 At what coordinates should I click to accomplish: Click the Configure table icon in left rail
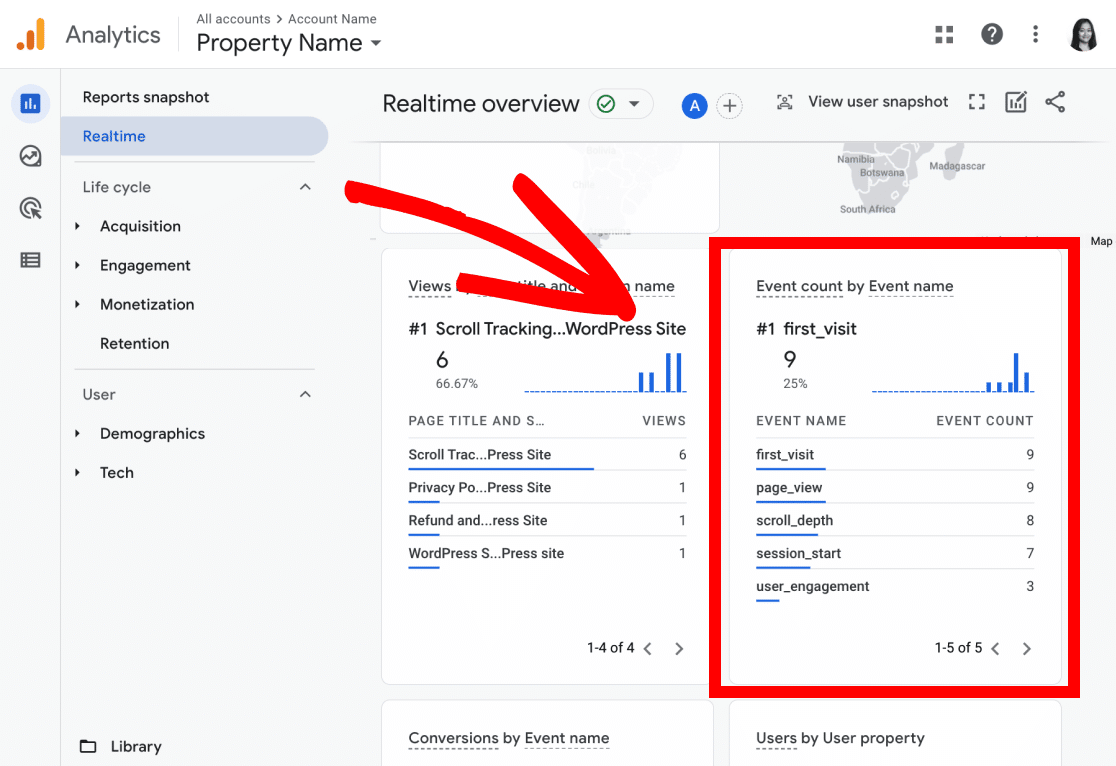[x=30, y=260]
